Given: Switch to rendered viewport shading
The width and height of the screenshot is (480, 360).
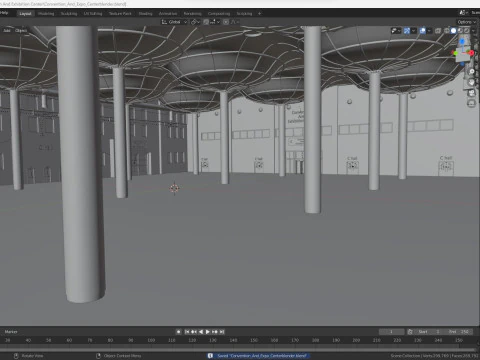Looking at the screenshot, I should (467, 30).
